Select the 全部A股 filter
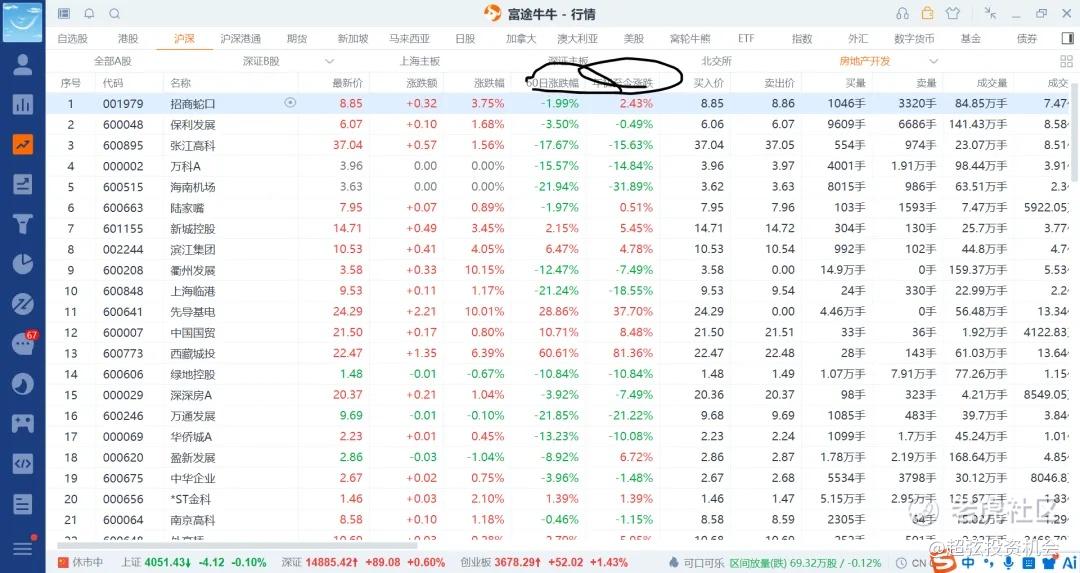The image size is (1080, 573). click(x=113, y=61)
